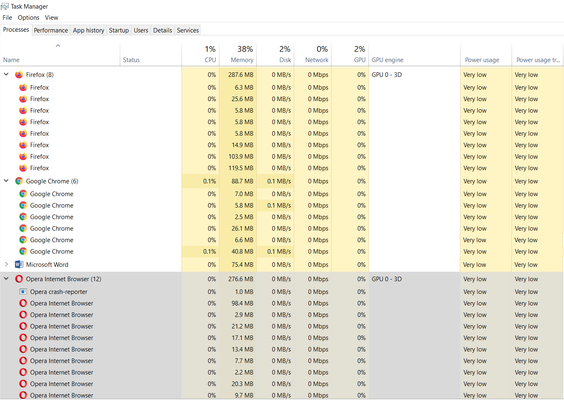Sort by the Status column header
Image resolution: width=564 pixels, height=400 pixels.
click(x=151, y=55)
